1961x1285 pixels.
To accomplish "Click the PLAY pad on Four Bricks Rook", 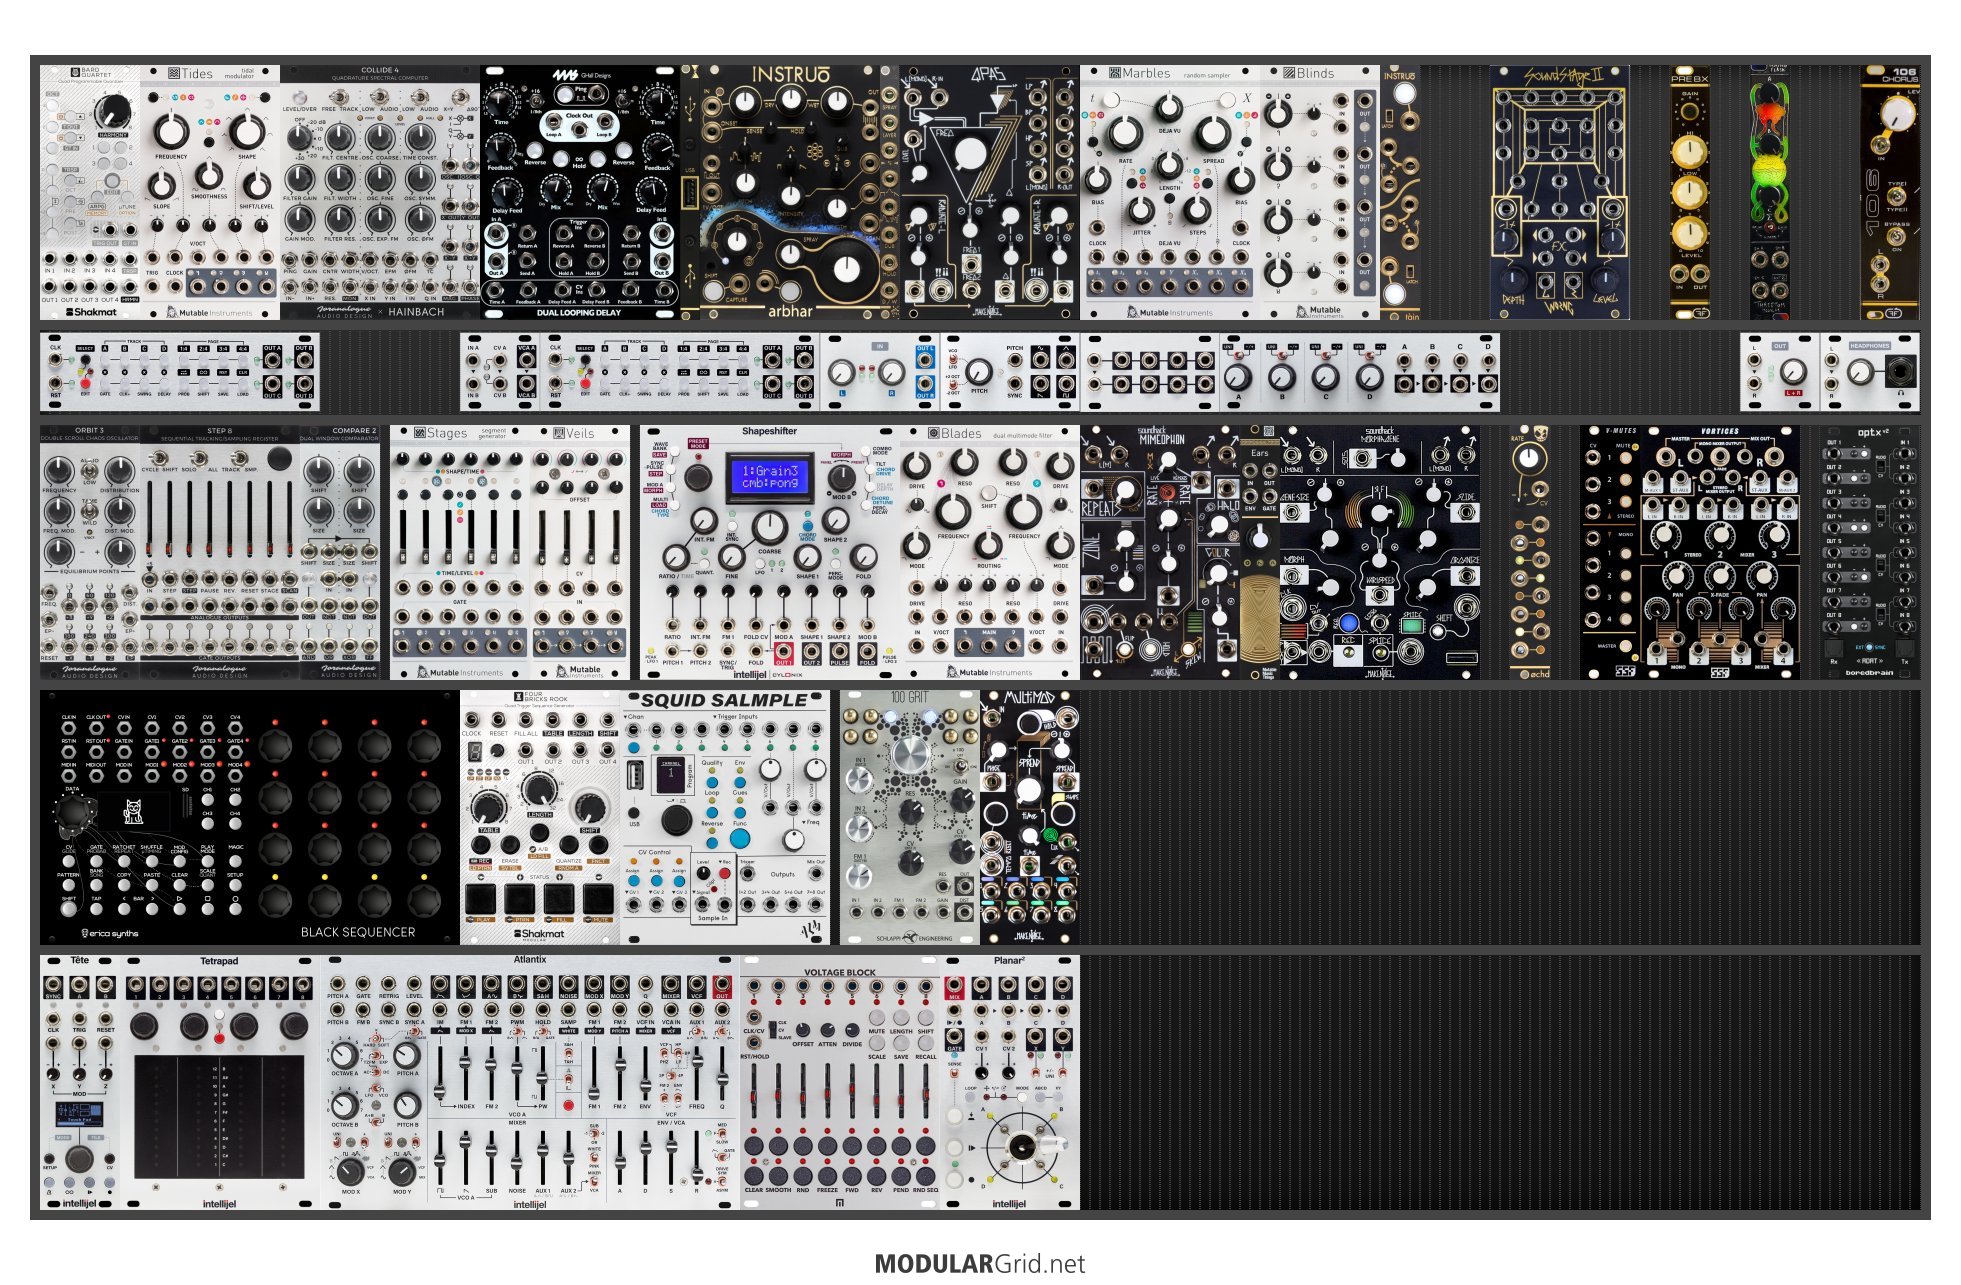I will pyautogui.click(x=481, y=898).
